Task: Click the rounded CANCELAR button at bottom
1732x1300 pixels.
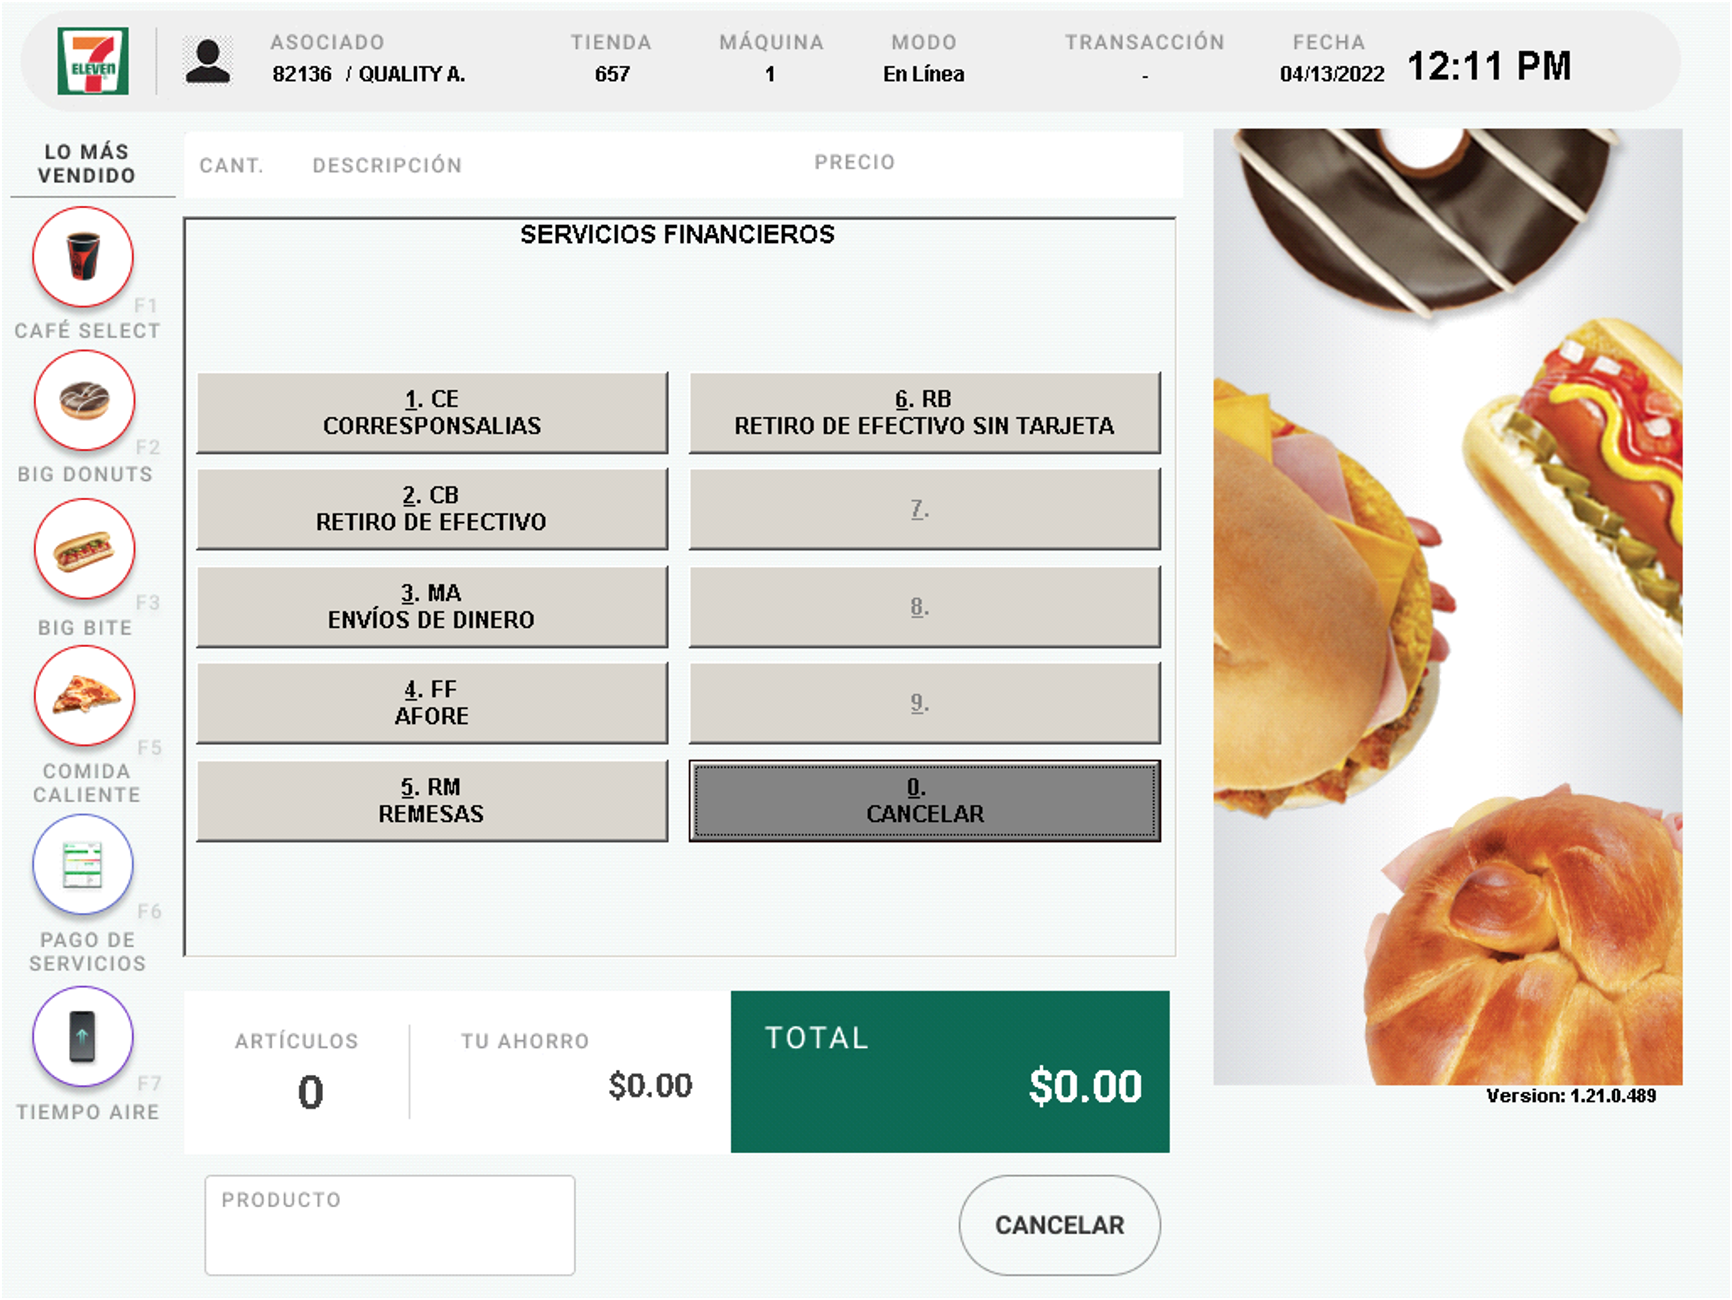Action: coord(1059,1225)
